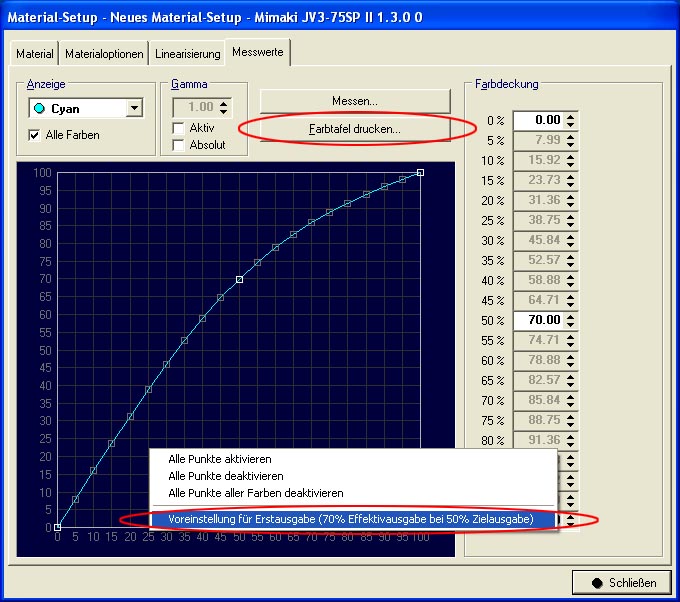Screen dimensions: 680x602
Task: Click the 0 % coverage input field
Action: (x=538, y=120)
